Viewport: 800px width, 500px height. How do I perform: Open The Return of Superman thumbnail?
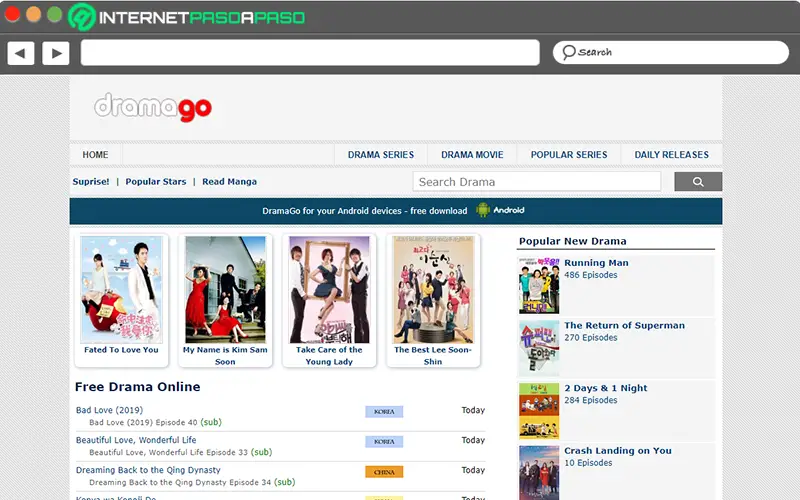(x=539, y=348)
